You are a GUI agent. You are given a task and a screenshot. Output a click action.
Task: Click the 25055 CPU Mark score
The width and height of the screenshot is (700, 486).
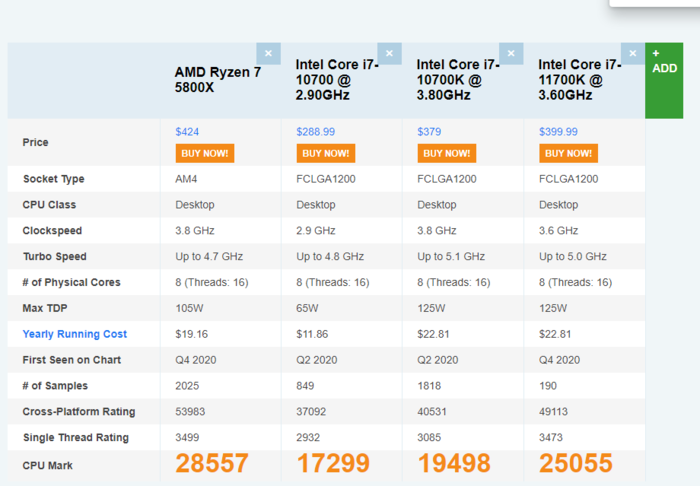pos(575,463)
